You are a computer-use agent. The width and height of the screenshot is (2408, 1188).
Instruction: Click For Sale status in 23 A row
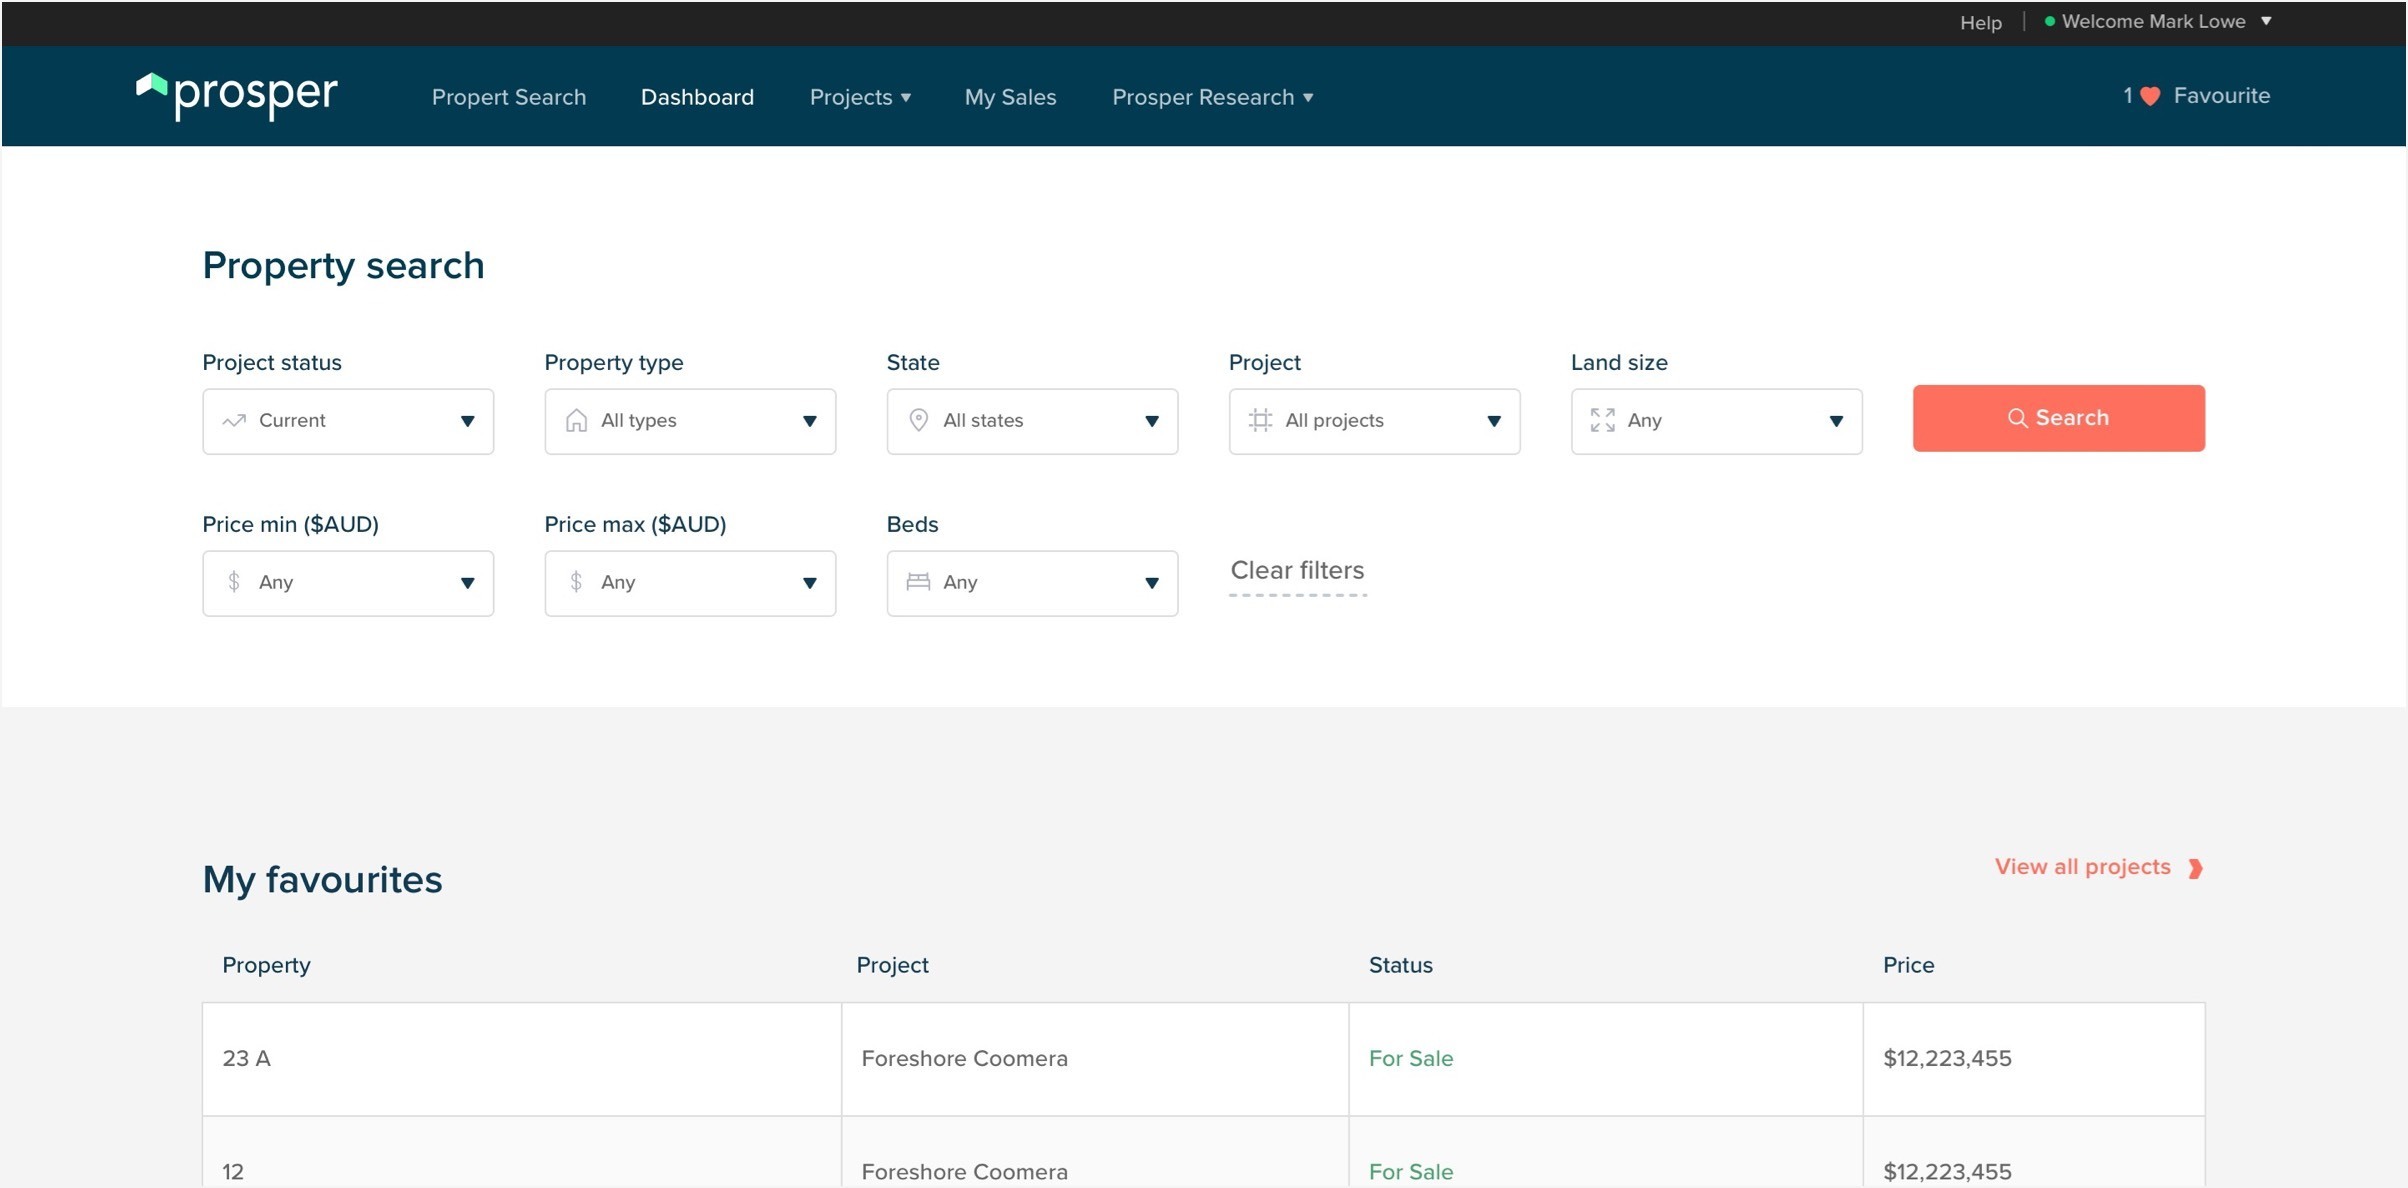coord(1410,1058)
